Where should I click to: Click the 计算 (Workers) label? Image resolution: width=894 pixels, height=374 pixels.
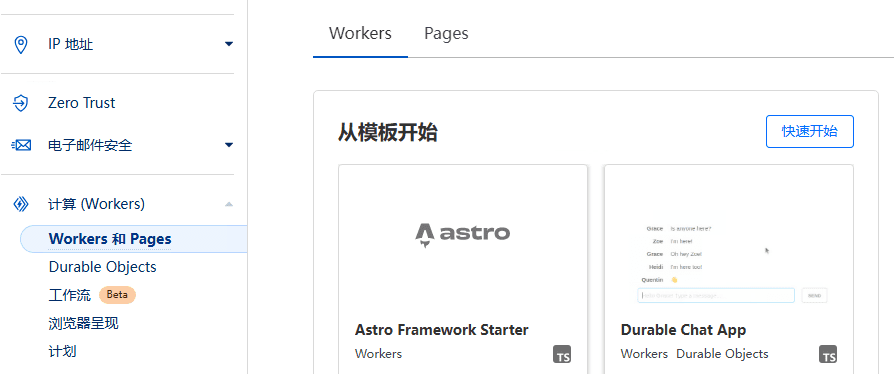tap(96, 204)
